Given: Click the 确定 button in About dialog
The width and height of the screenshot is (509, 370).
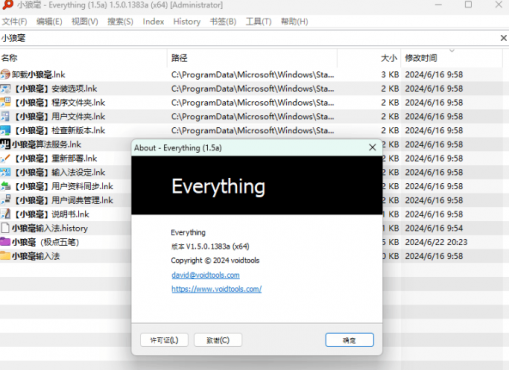Looking at the screenshot, I should [349, 340].
